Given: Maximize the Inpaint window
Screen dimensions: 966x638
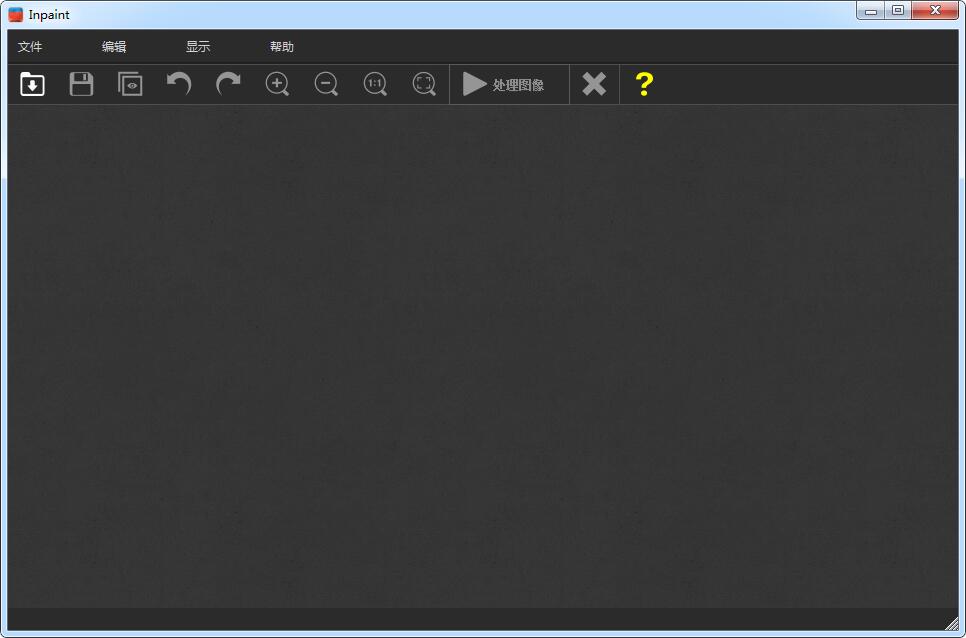Looking at the screenshot, I should (898, 11).
